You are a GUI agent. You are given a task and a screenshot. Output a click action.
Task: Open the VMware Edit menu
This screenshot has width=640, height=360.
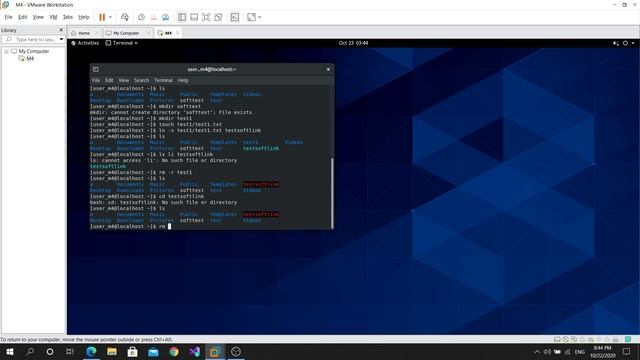point(22,17)
